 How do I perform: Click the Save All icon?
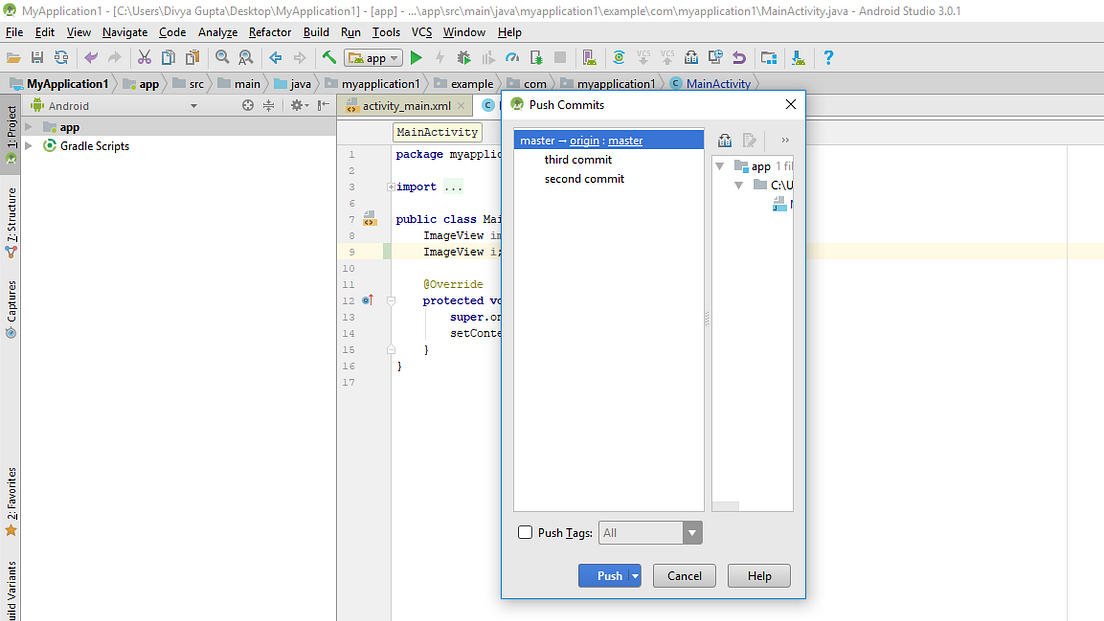tap(38, 57)
